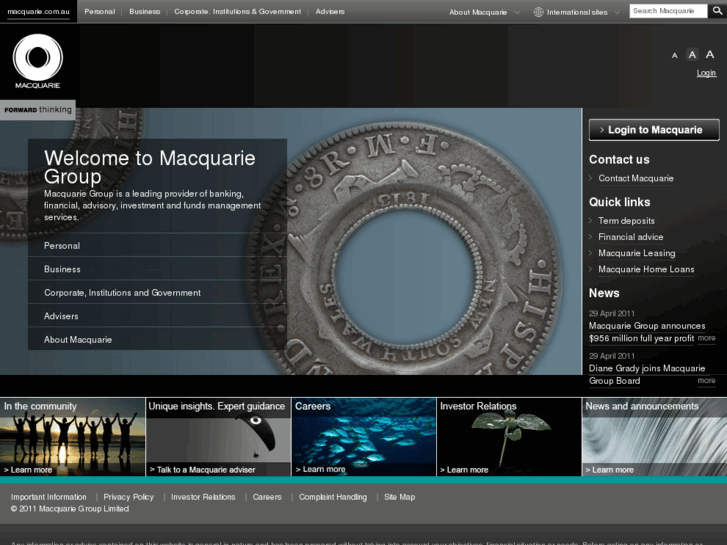The height and width of the screenshot is (545, 727).
Task: Select the medium text size A
Action: (692, 55)
